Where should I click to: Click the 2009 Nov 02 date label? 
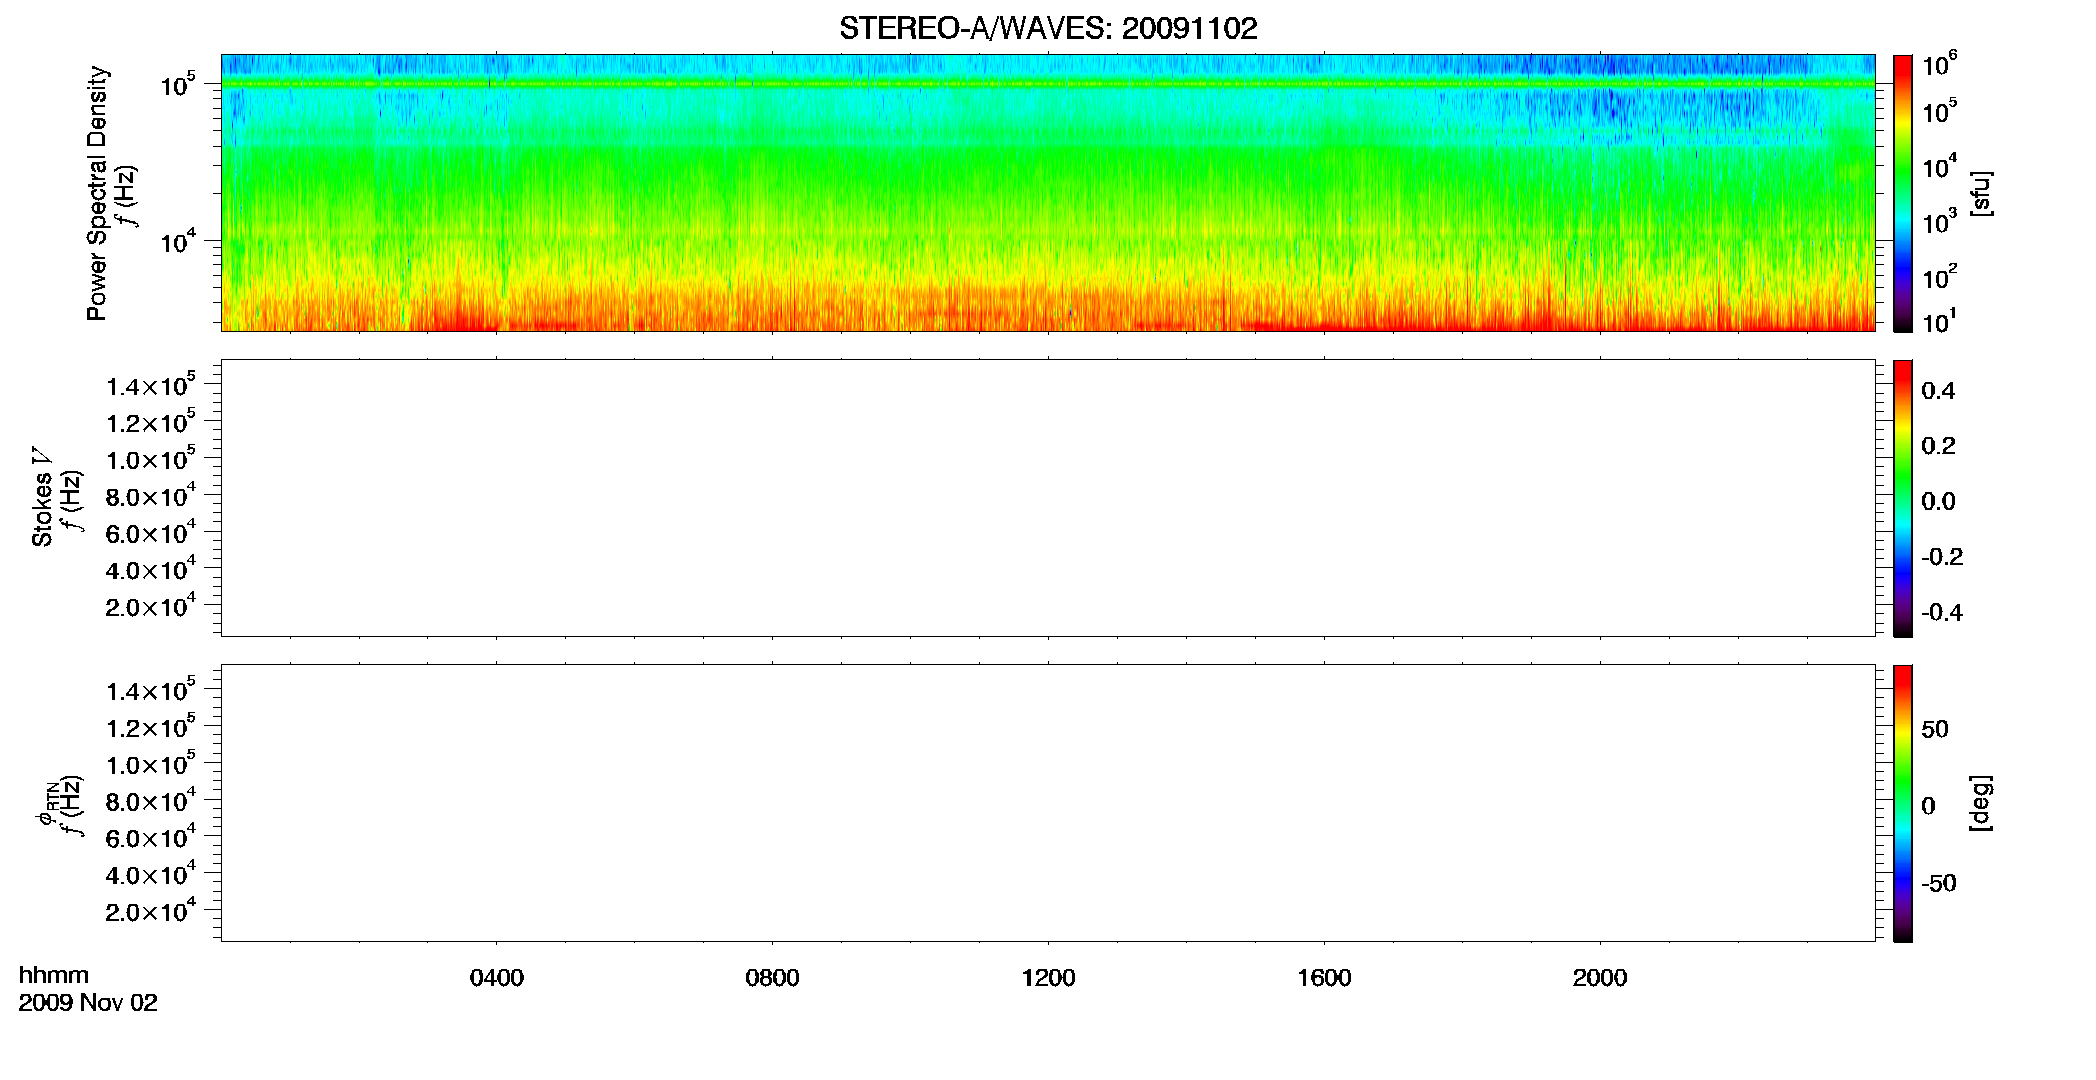(x=88, y=1003)
